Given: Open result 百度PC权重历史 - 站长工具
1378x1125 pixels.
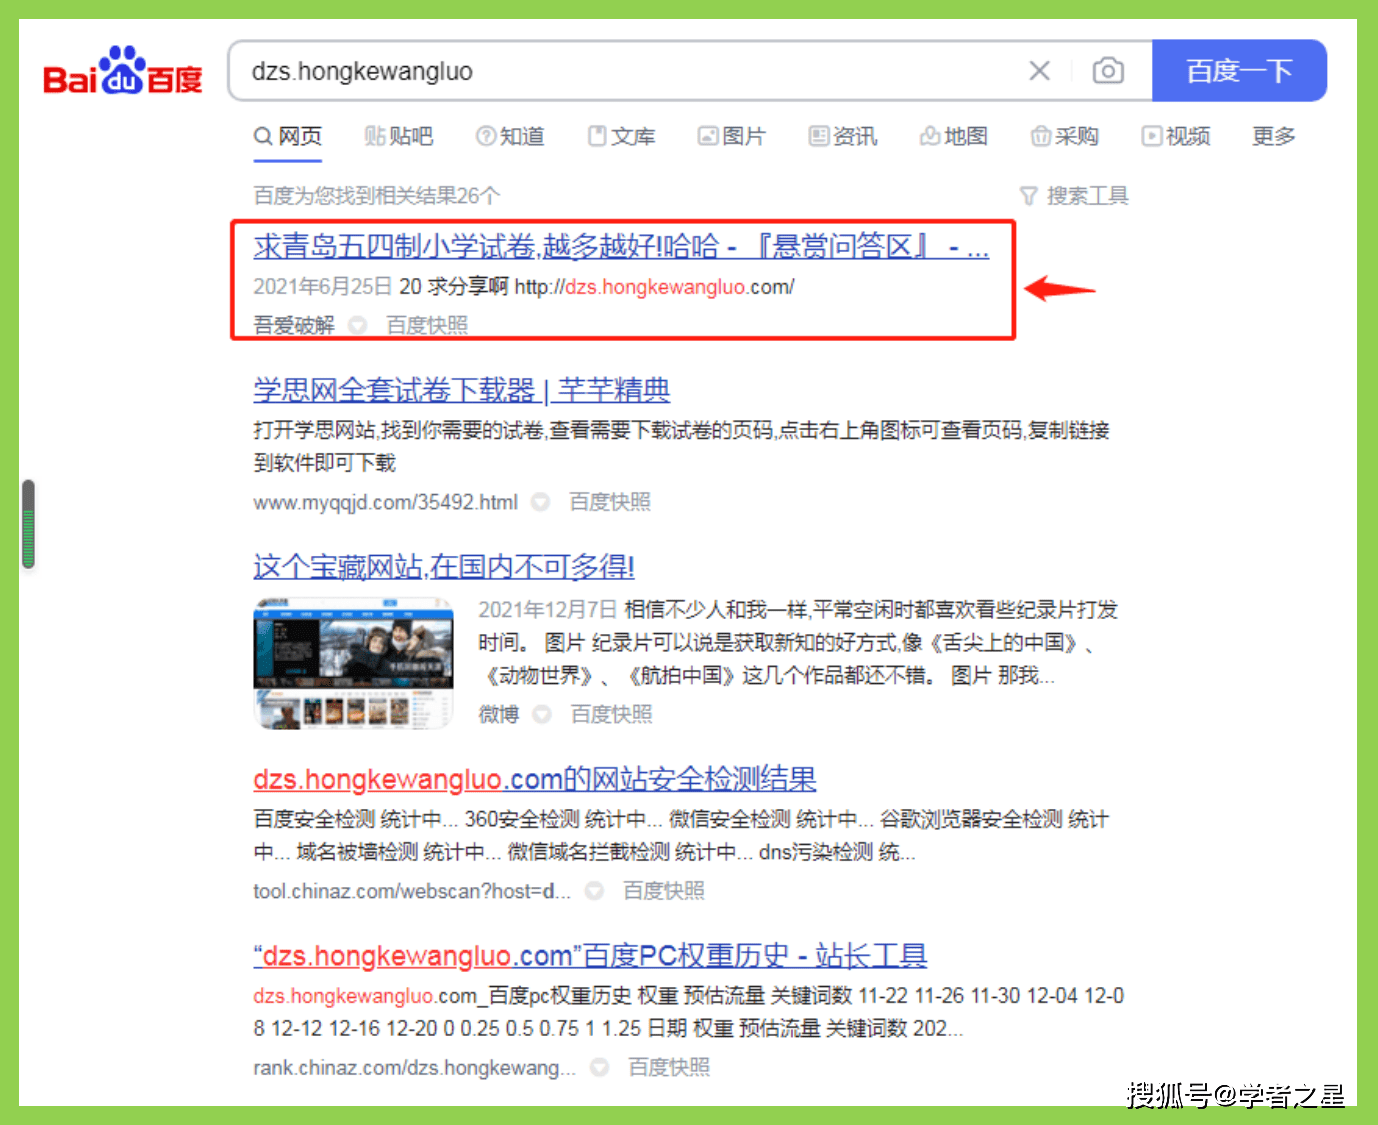Looking at the screenshot, I should (x=590, y=956).
